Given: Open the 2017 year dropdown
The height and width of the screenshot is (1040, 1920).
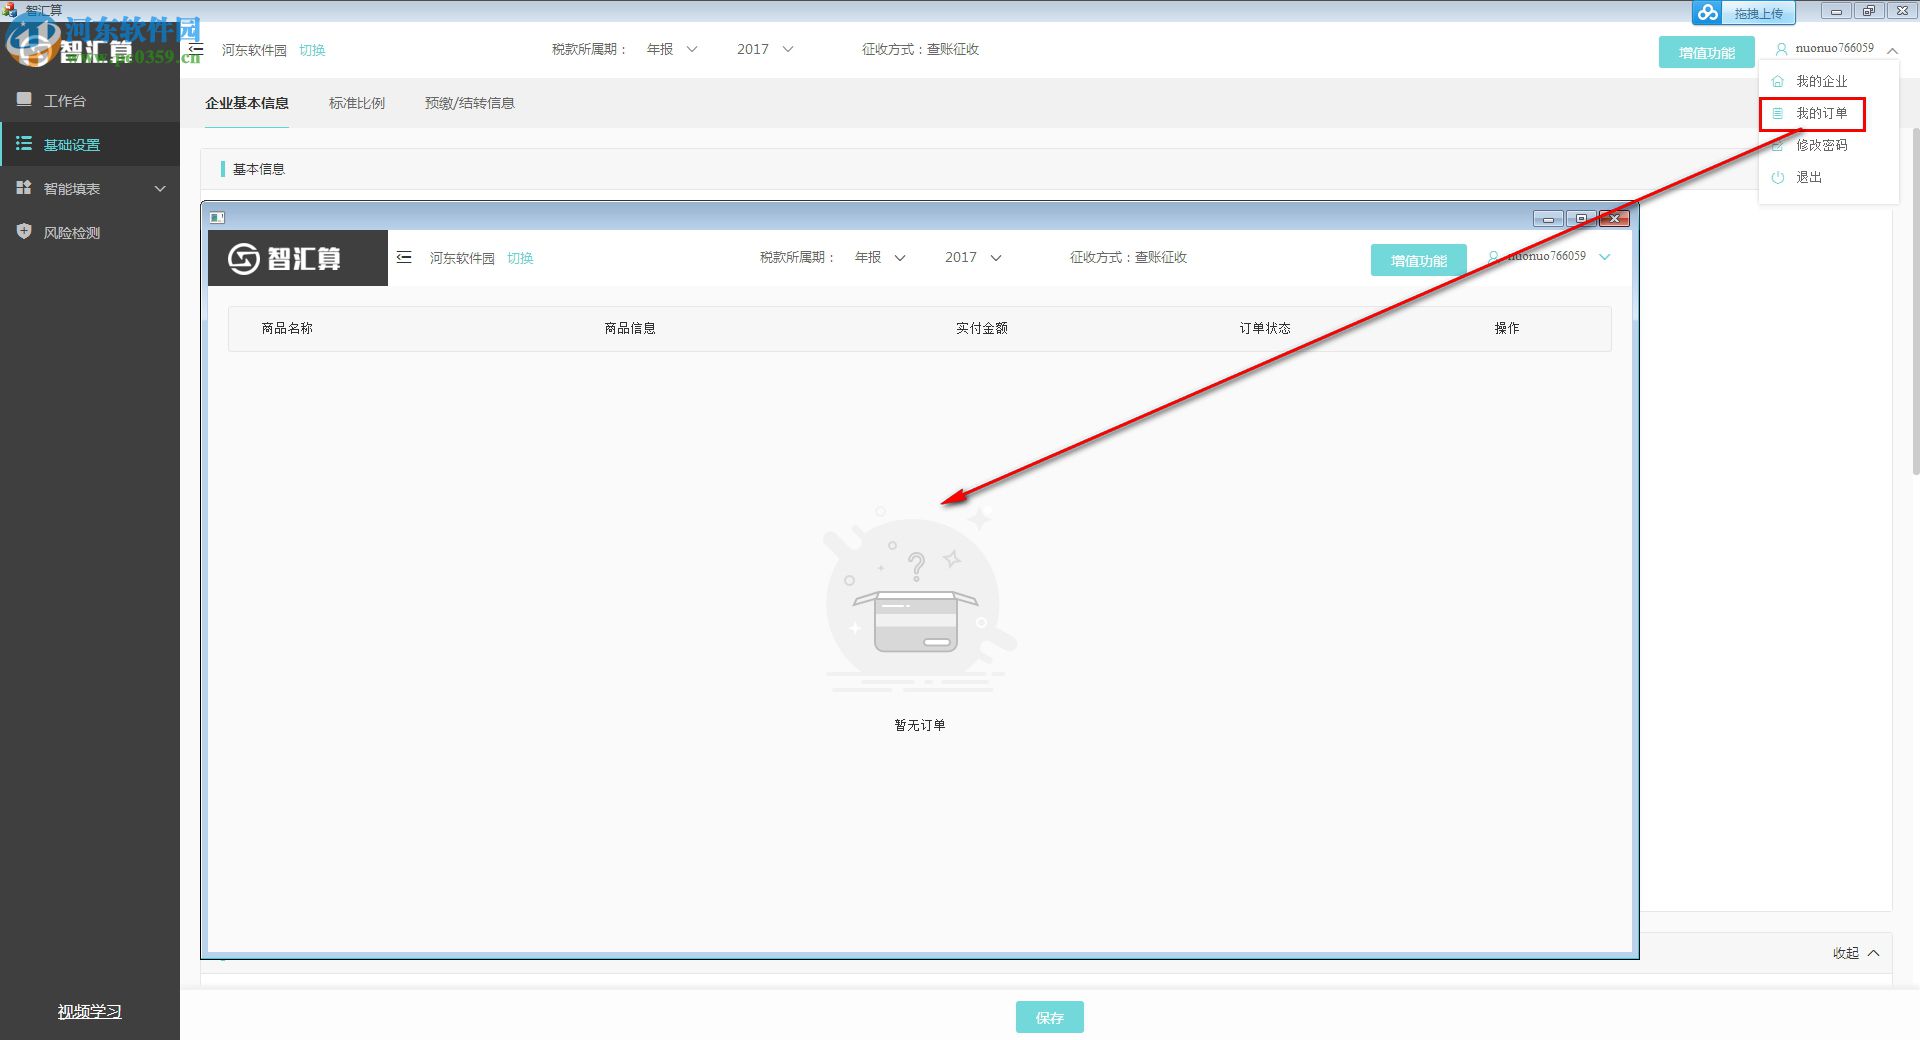Looking at the screenshot, I should (x=764, y=49).
